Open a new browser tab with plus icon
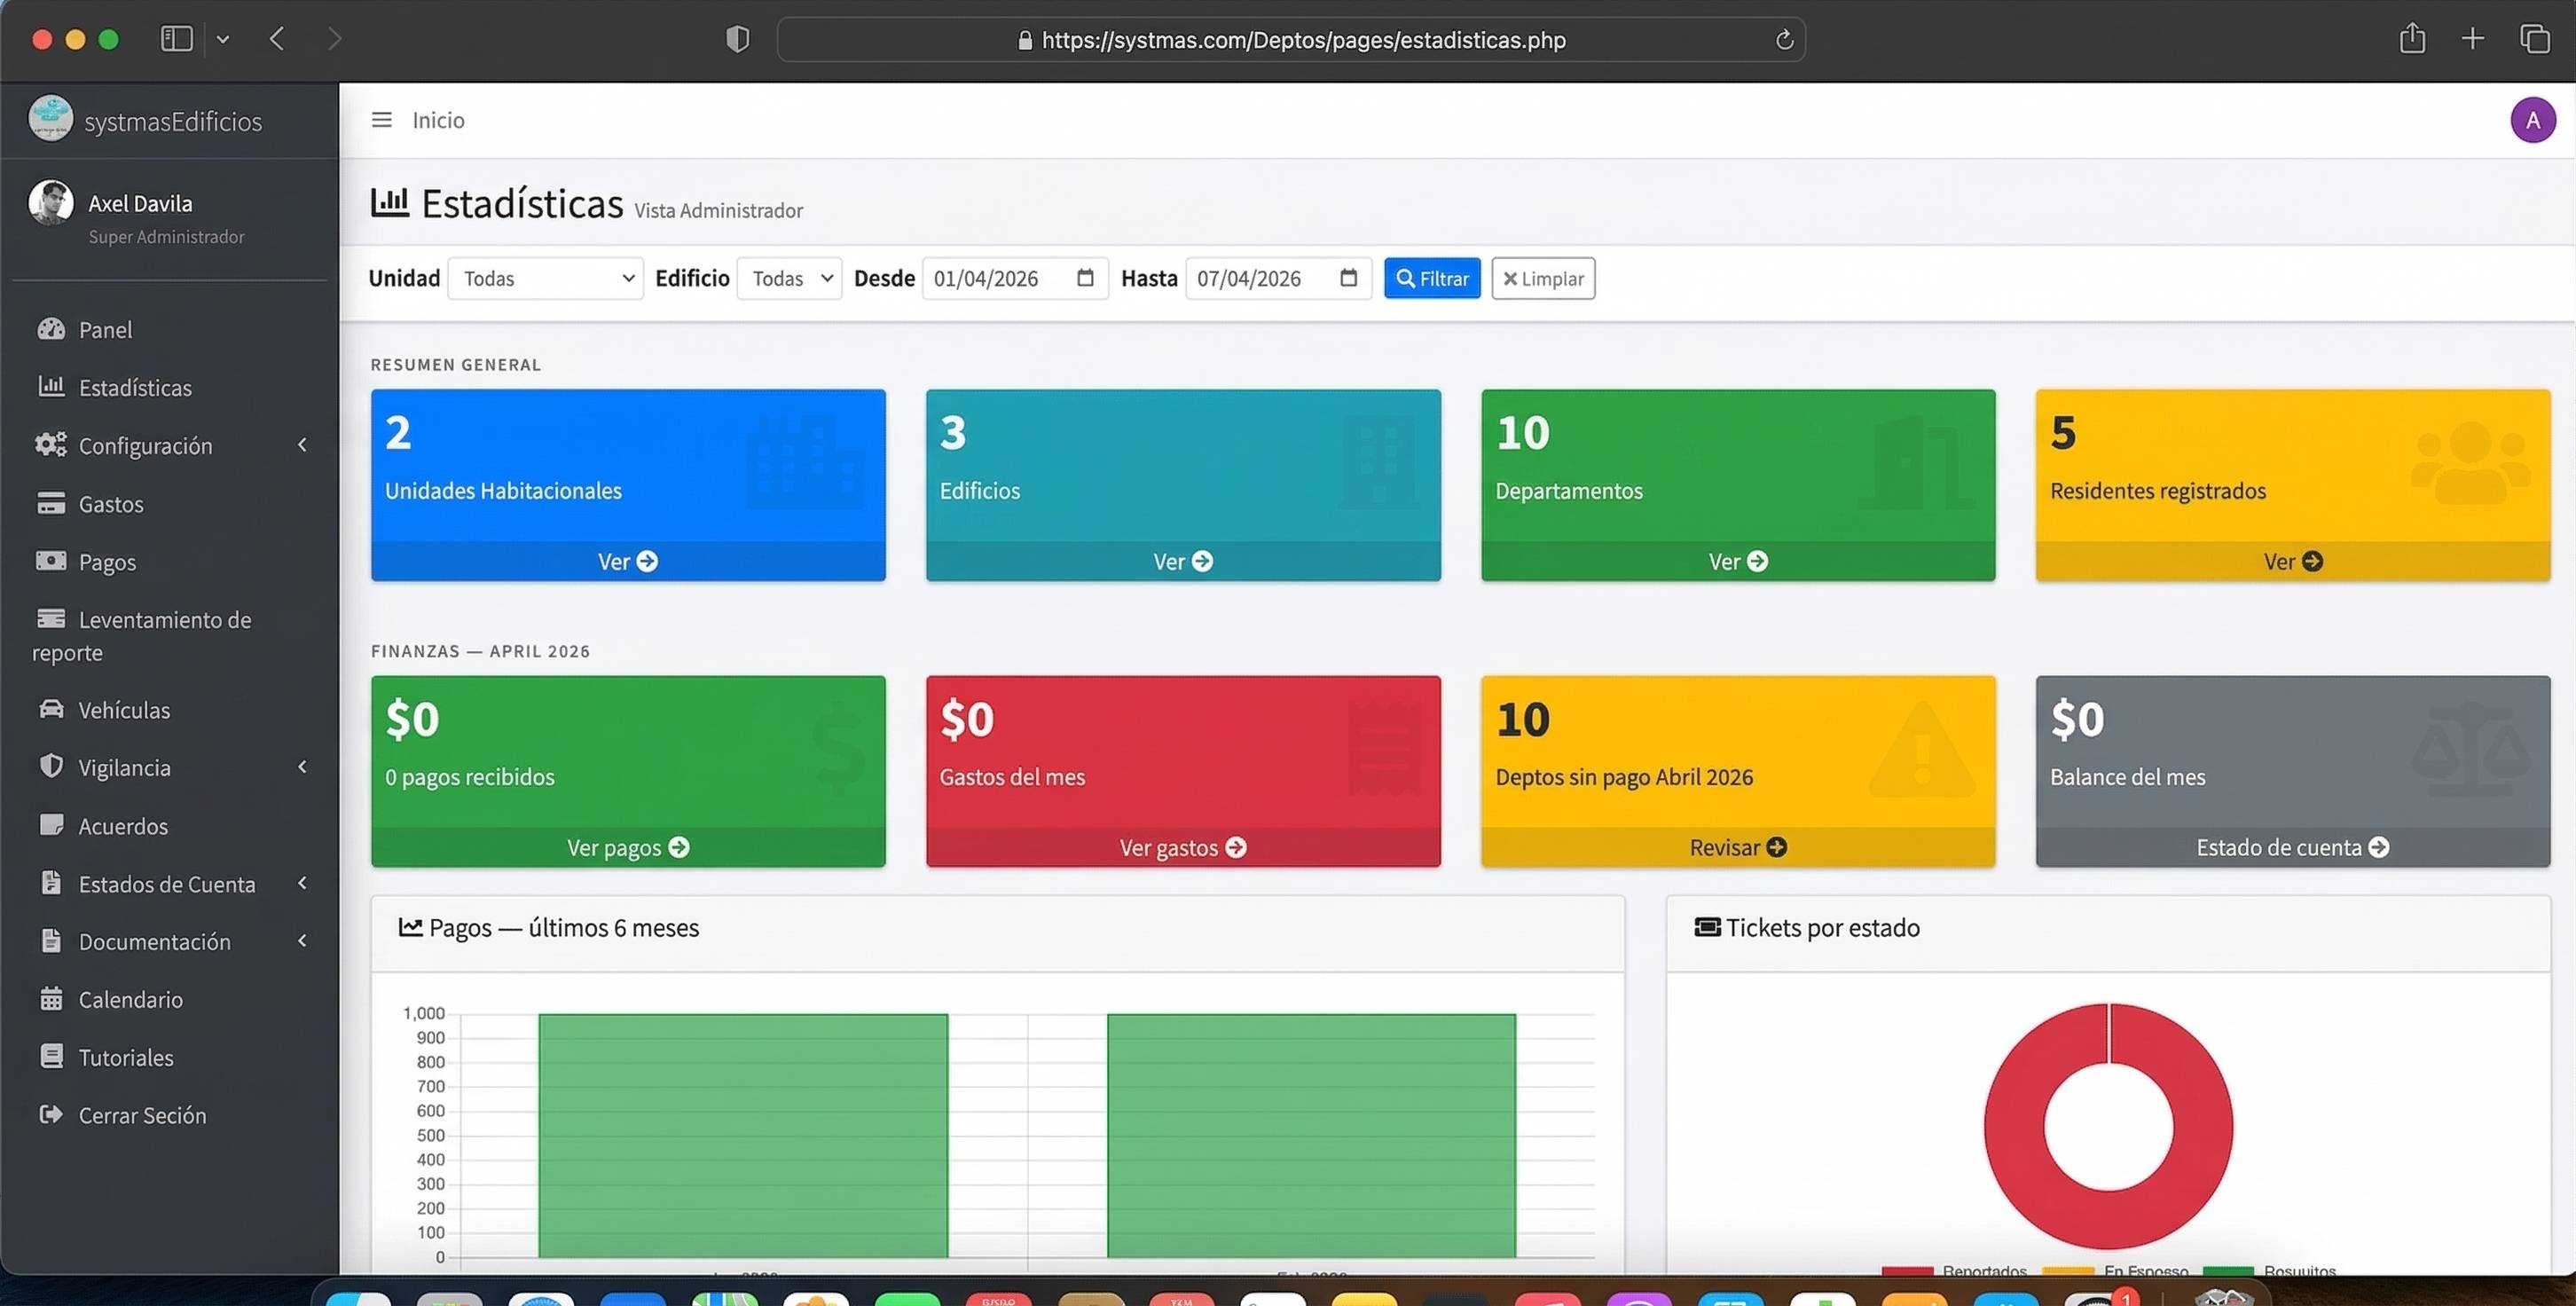 (2472, 39)
